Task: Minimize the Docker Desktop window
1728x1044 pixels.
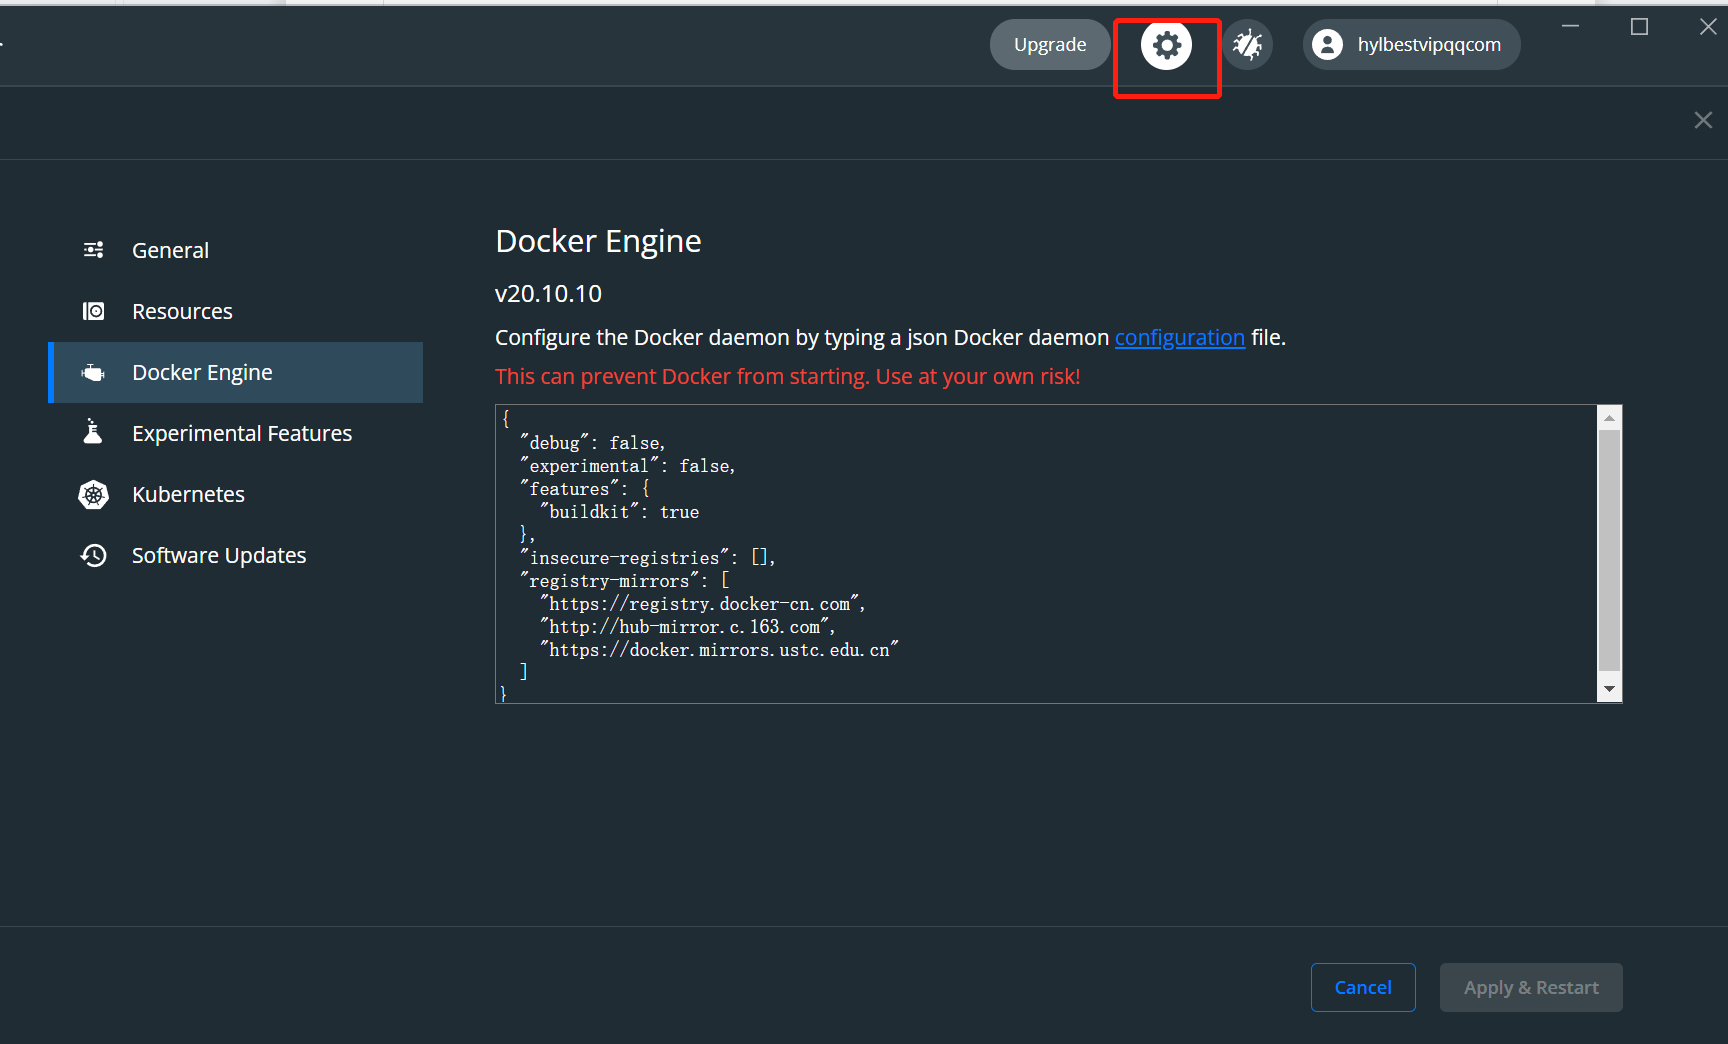Action: click(1571, 27)
